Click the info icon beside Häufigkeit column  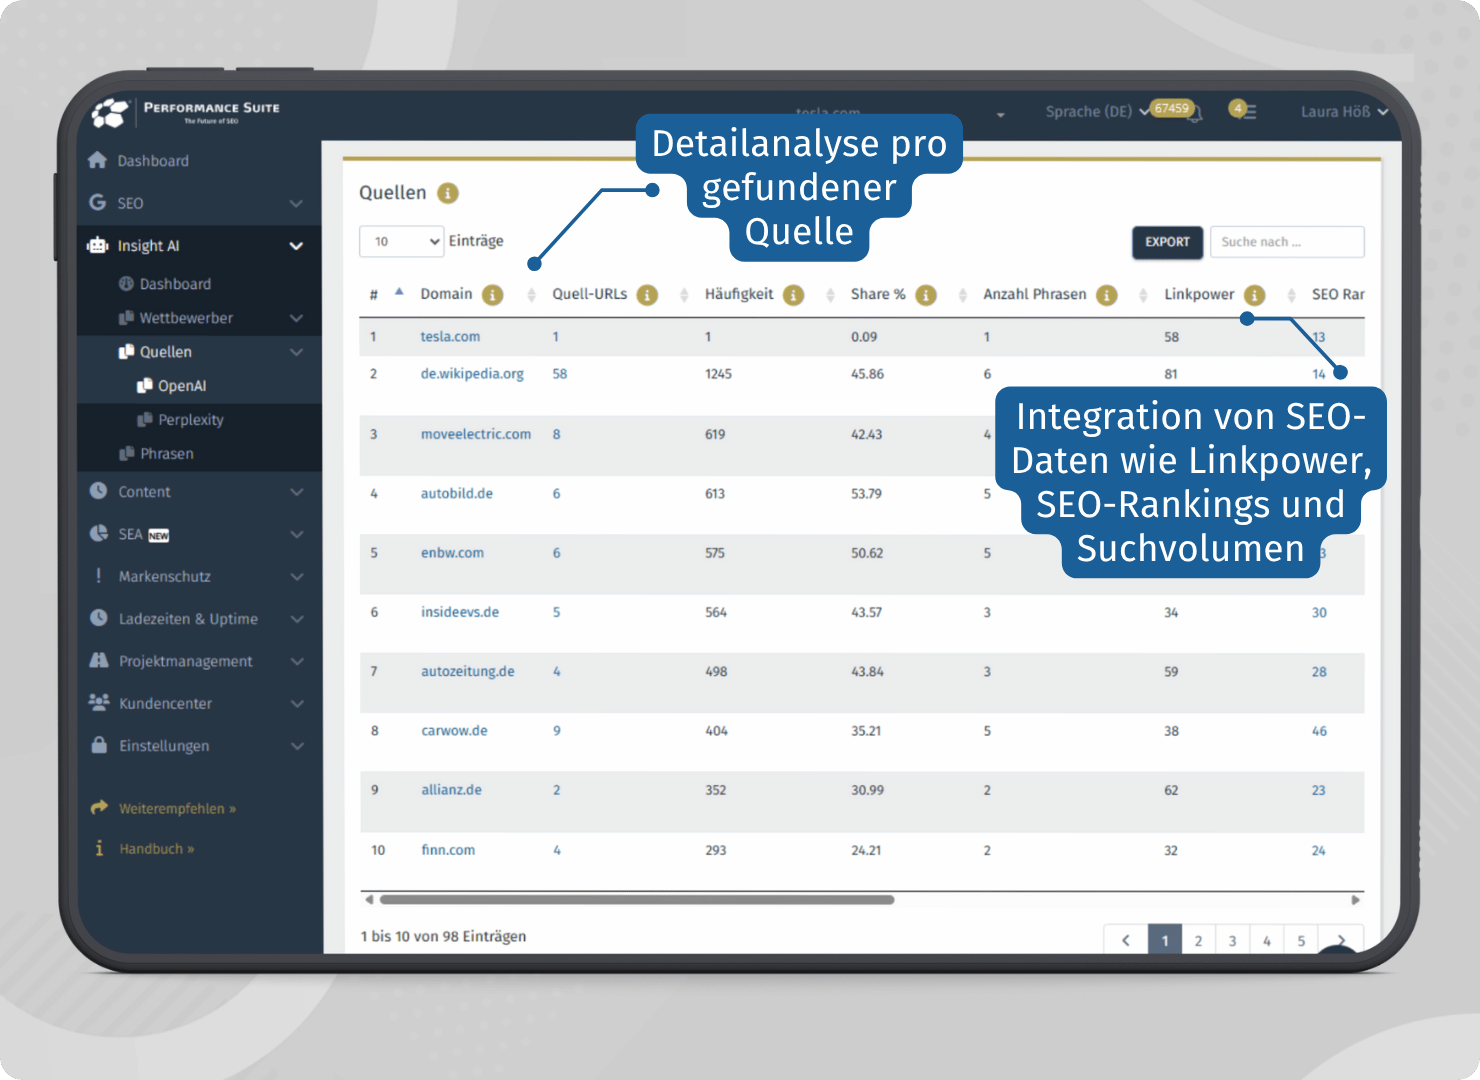click(x=794, y=295)
